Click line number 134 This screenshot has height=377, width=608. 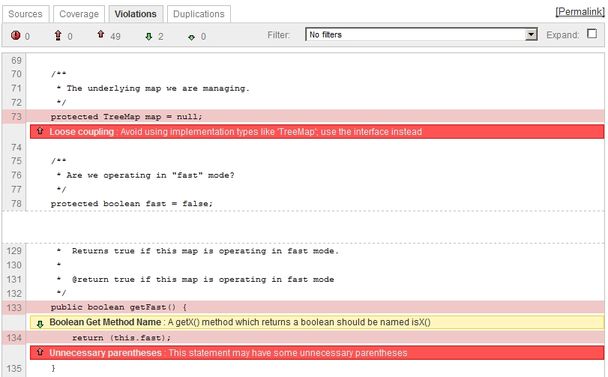pyautogui.click(x=14, y=337)
